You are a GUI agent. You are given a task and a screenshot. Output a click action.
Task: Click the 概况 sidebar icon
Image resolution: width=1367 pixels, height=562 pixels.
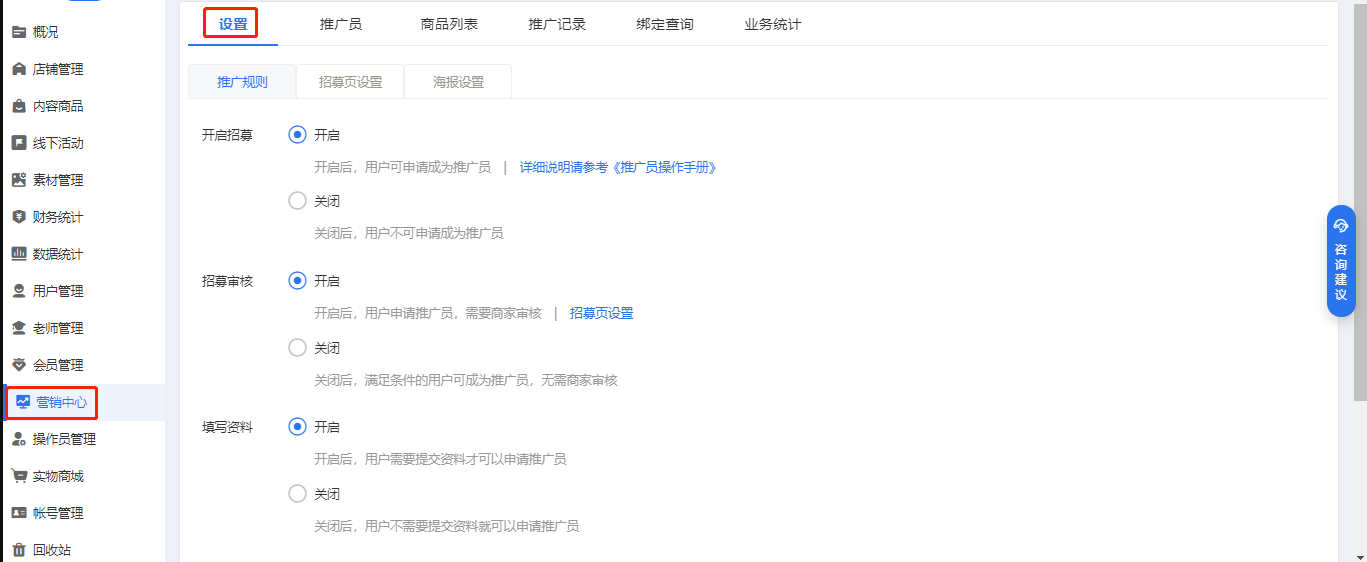click(19, 32)
